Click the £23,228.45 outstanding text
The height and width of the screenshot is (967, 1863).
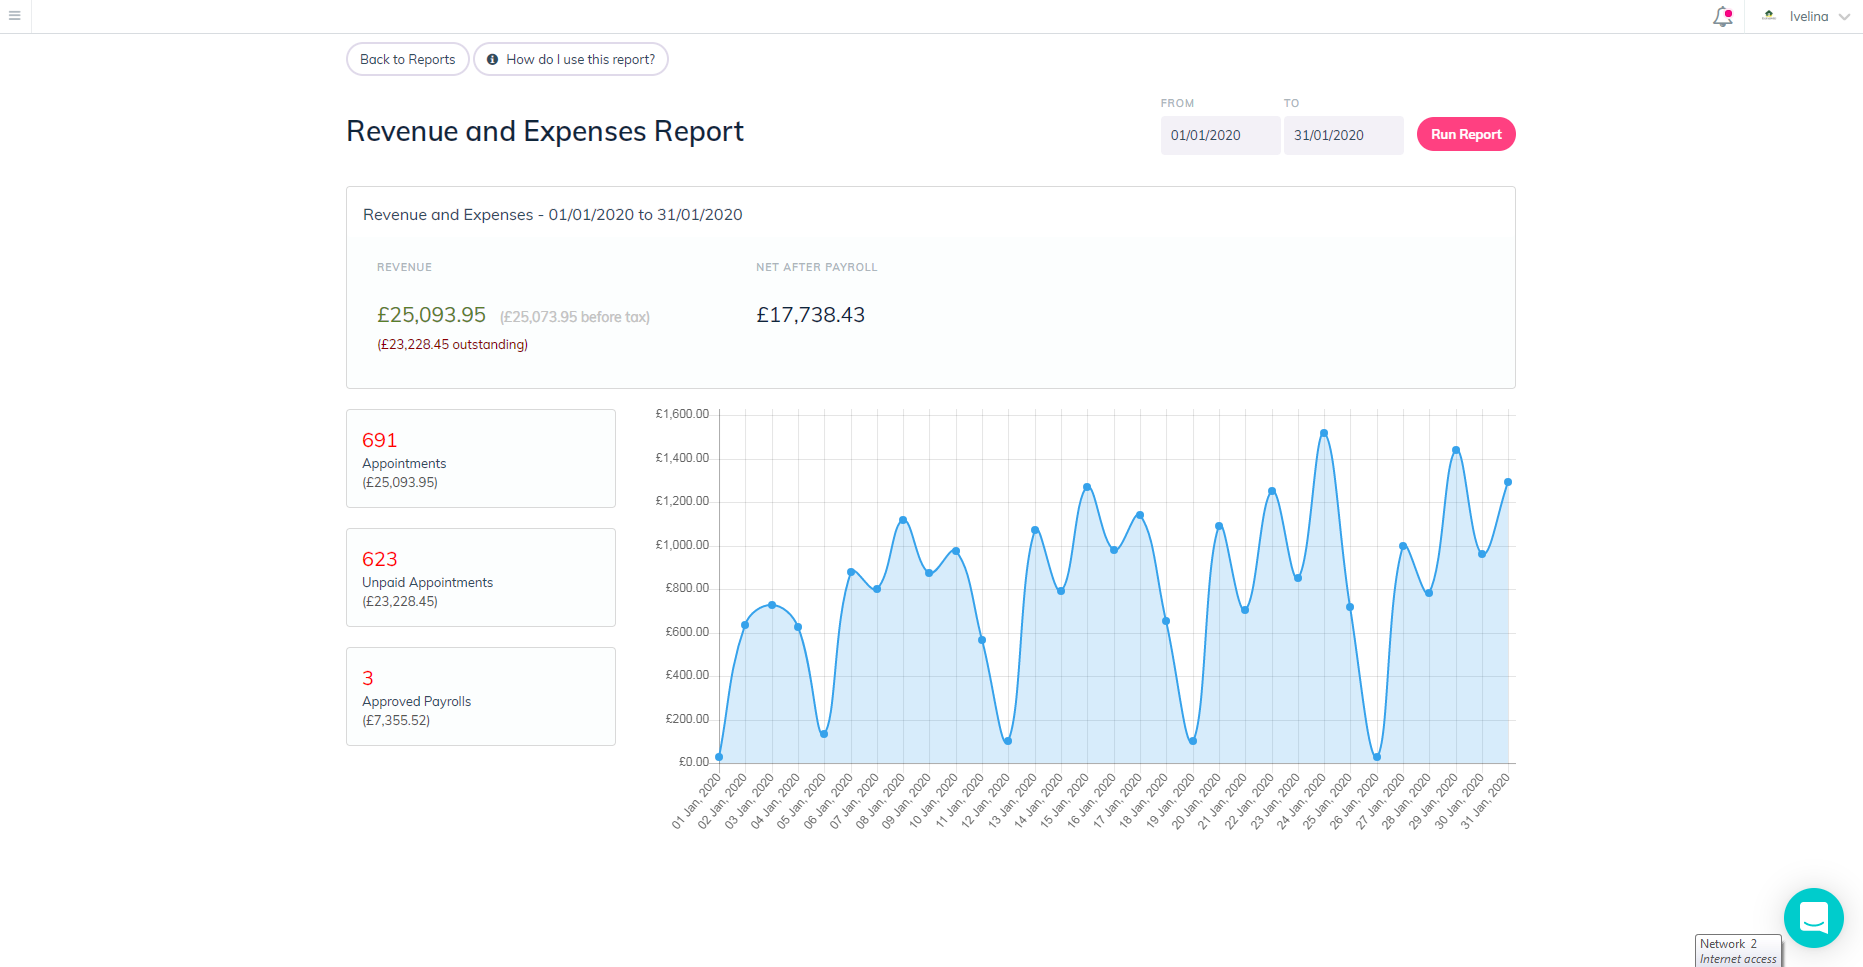[452, 344]
